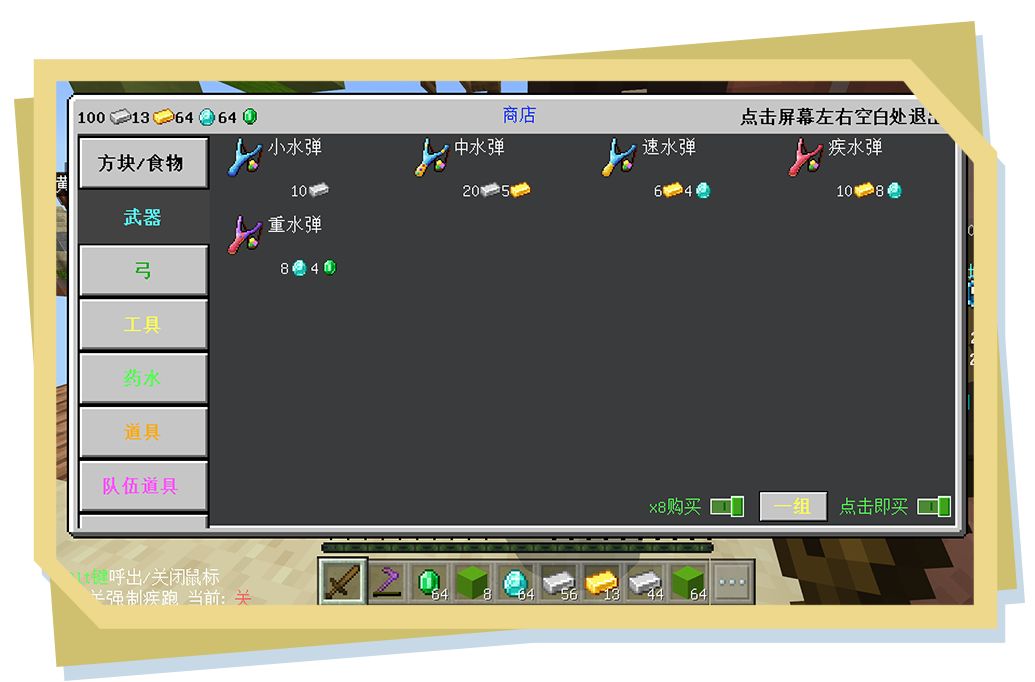Pick the red 疾水弹 slingshot icon

tap(806, 156)
